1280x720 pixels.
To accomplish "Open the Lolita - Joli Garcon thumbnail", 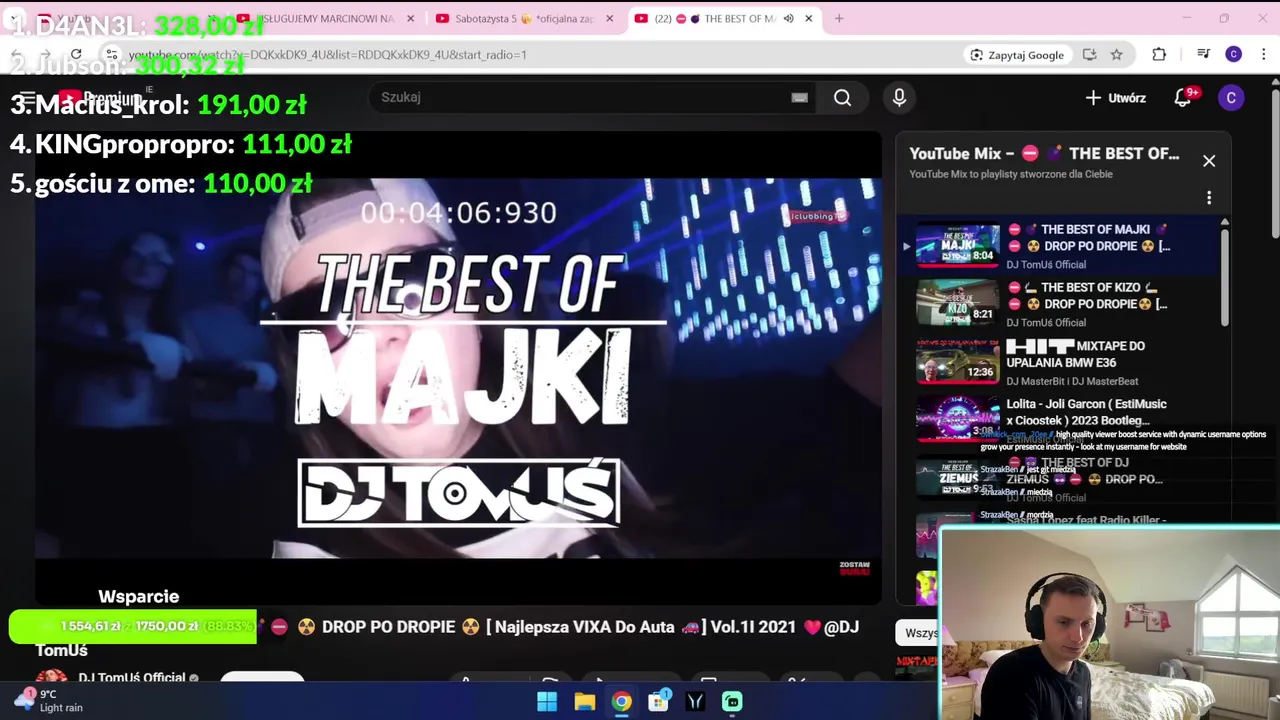I will point(957,420).
